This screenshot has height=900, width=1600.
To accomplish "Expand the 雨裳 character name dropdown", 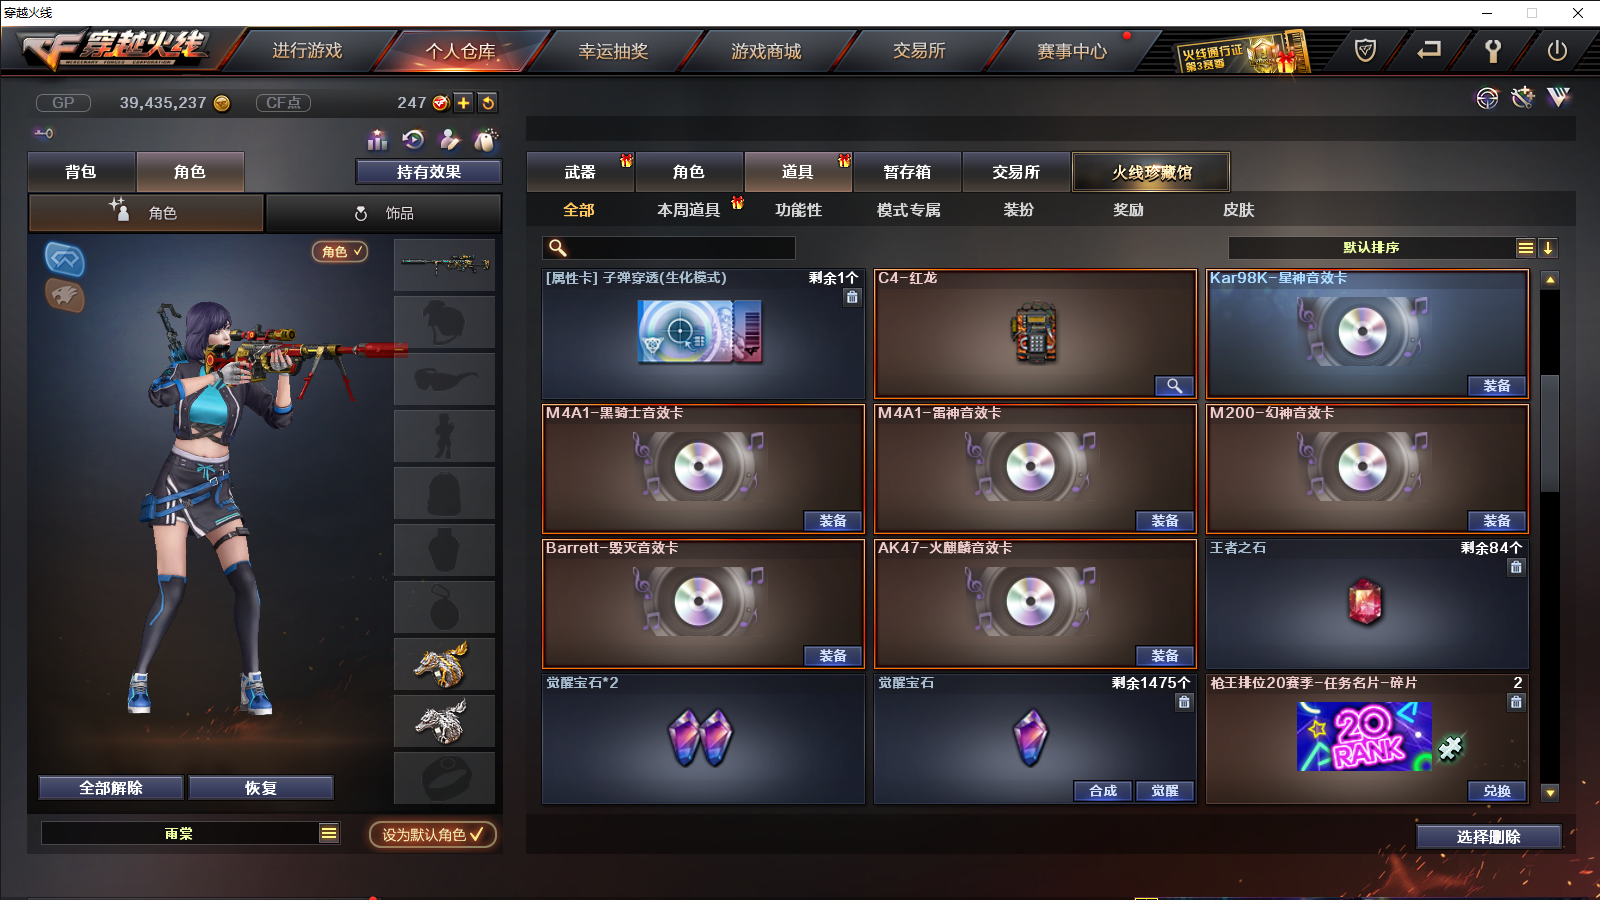I will point(329,833).
